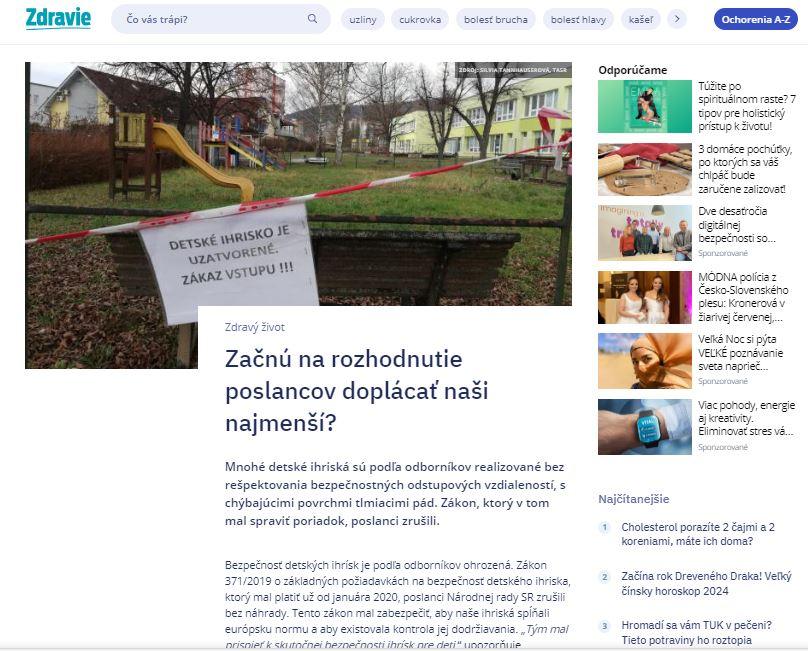Open most-read article about cholesterol
Image resolution: width=808 pixels, height=651 pixels.
tap(698, 534)
